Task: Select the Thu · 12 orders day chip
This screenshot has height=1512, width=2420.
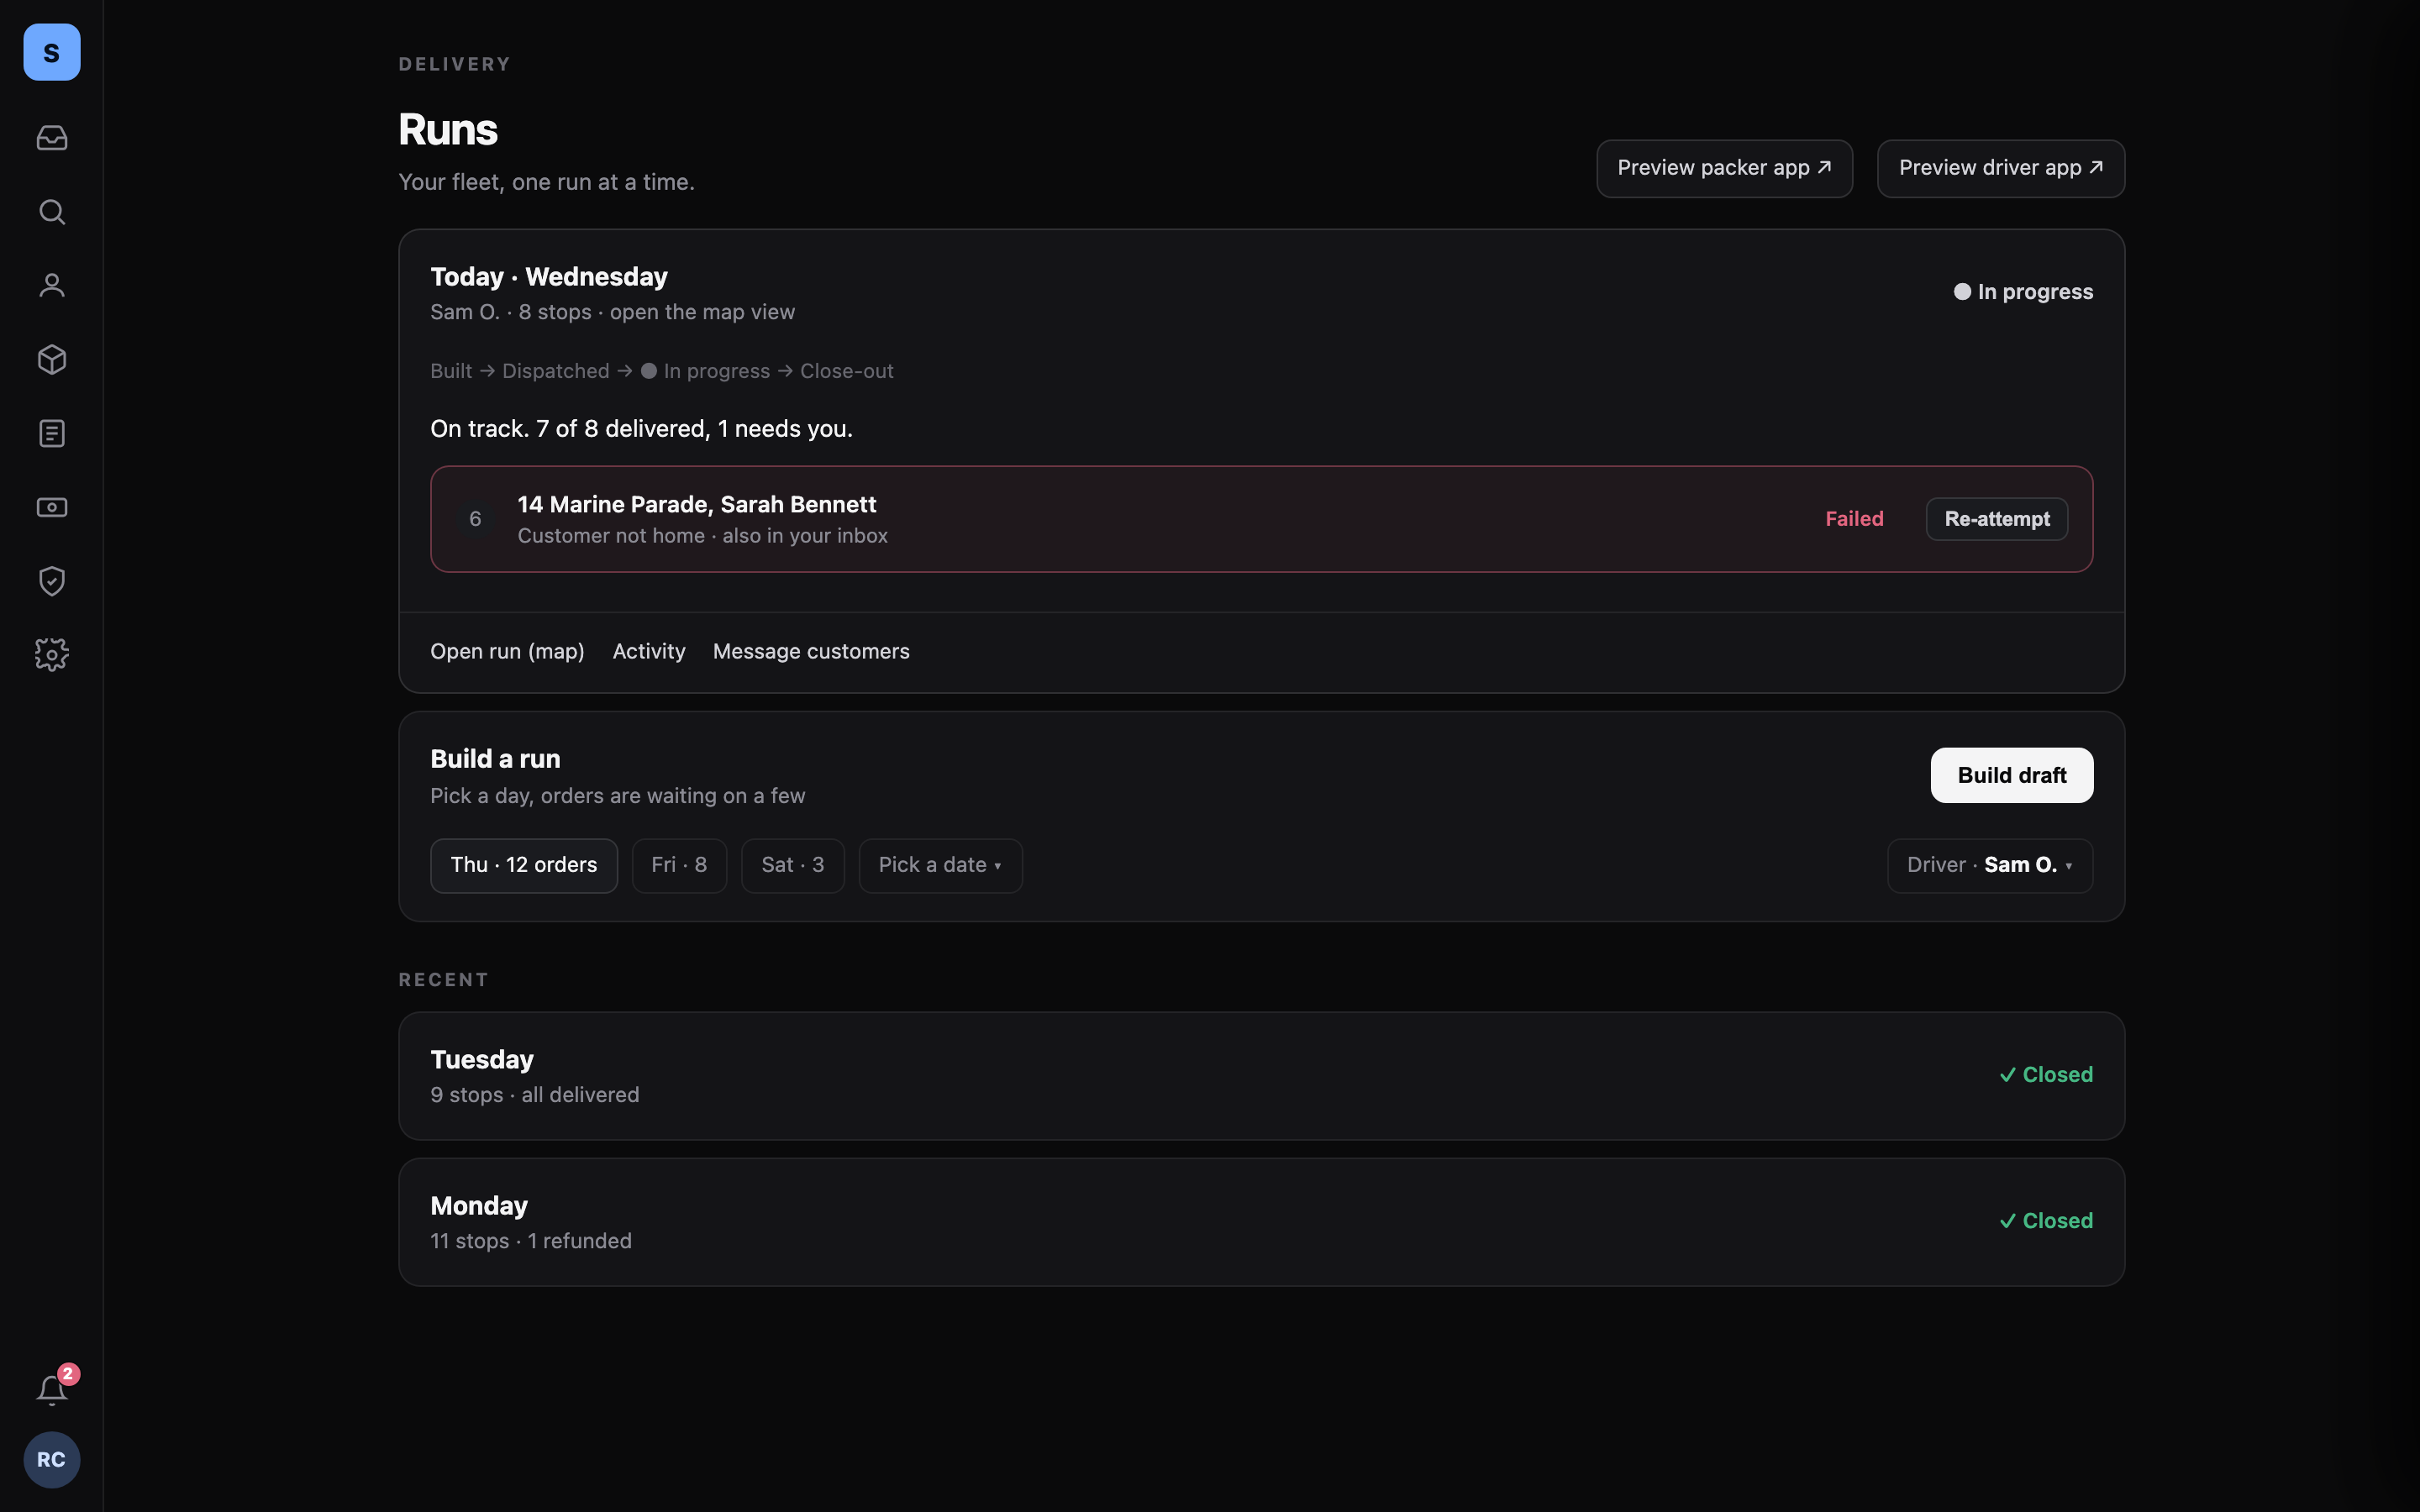Action: (524, 865)
